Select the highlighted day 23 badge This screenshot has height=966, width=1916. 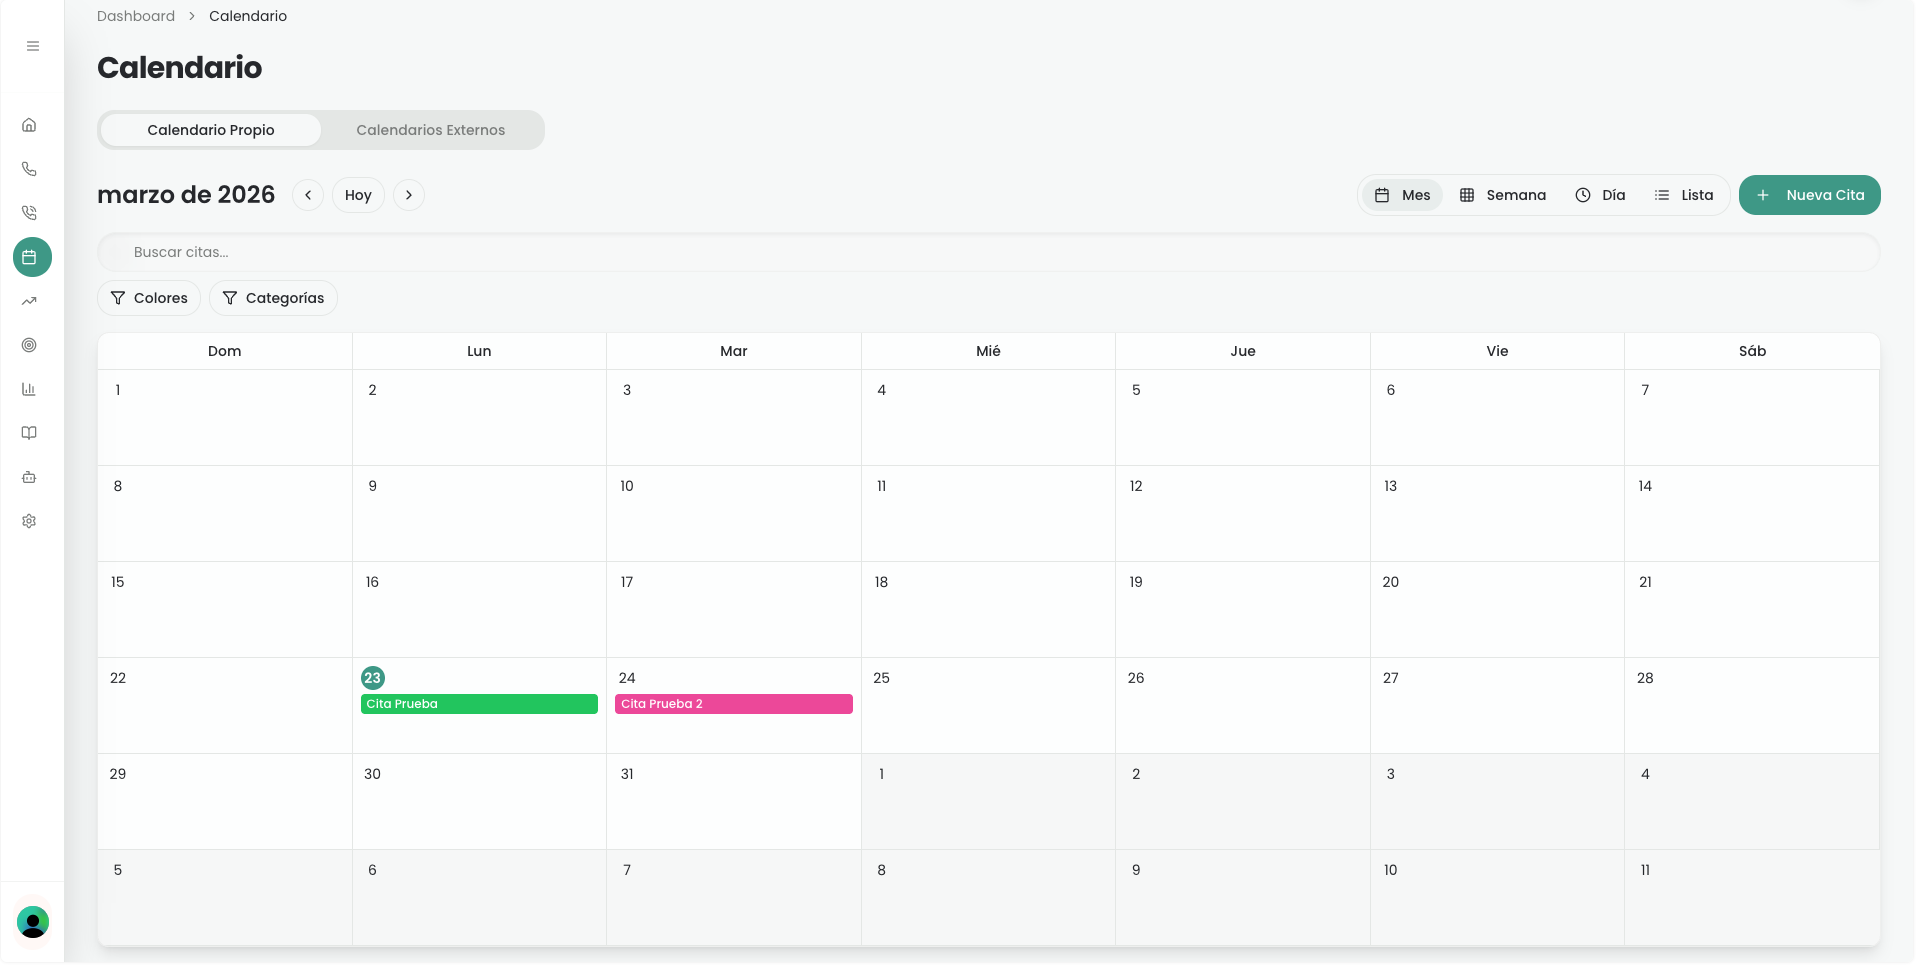(373, 678)
